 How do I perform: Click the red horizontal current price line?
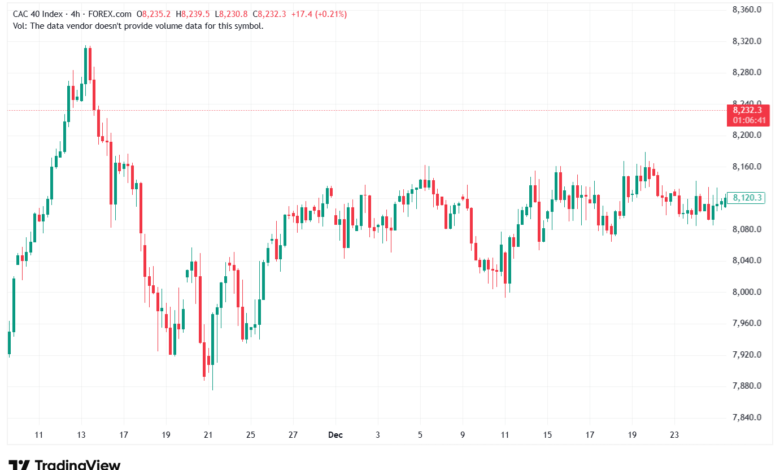[400, 110]
